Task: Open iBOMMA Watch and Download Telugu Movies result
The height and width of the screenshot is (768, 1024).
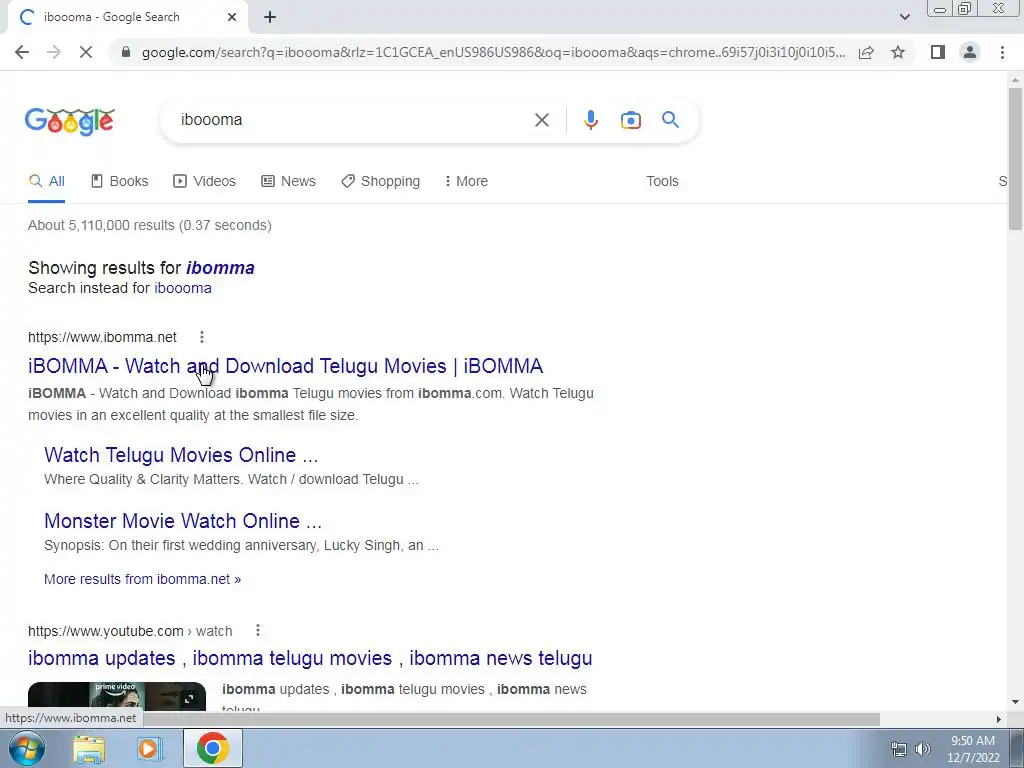Action: 285,366
